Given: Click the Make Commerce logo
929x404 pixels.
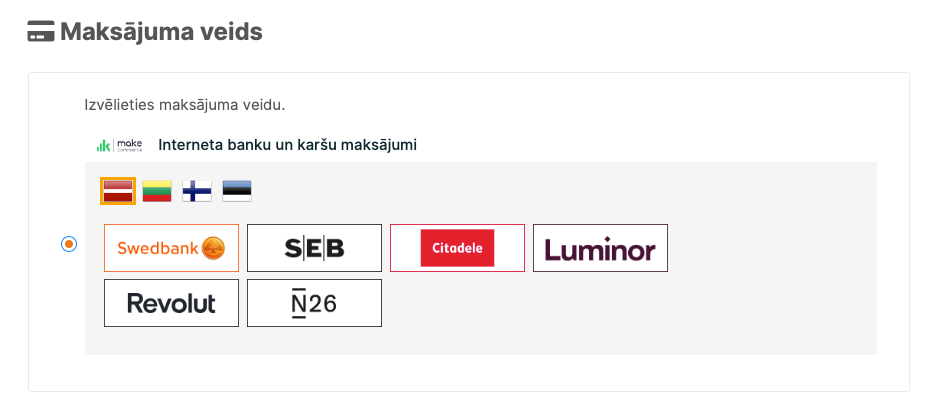Looking at the screenshot, I should [120, 145].
